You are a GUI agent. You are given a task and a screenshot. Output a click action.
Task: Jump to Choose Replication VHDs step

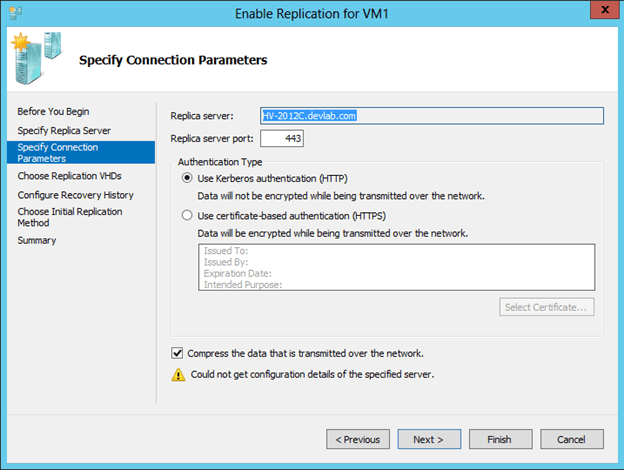pyautogui.click(x=70, y=176)
